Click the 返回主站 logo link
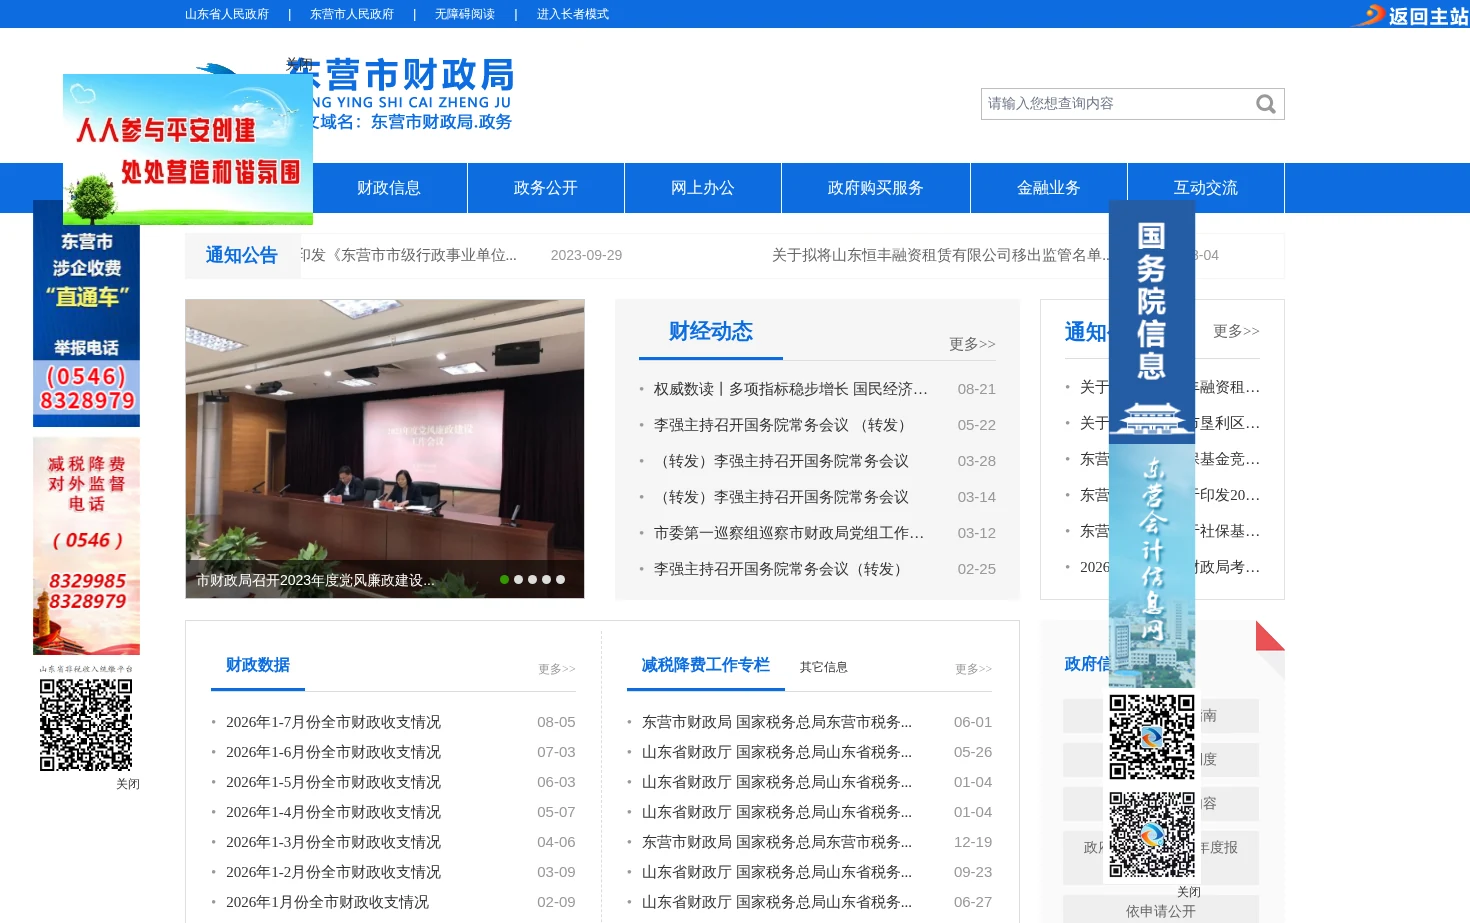This screenshot has width=1470, height=923. point(1410,15)
